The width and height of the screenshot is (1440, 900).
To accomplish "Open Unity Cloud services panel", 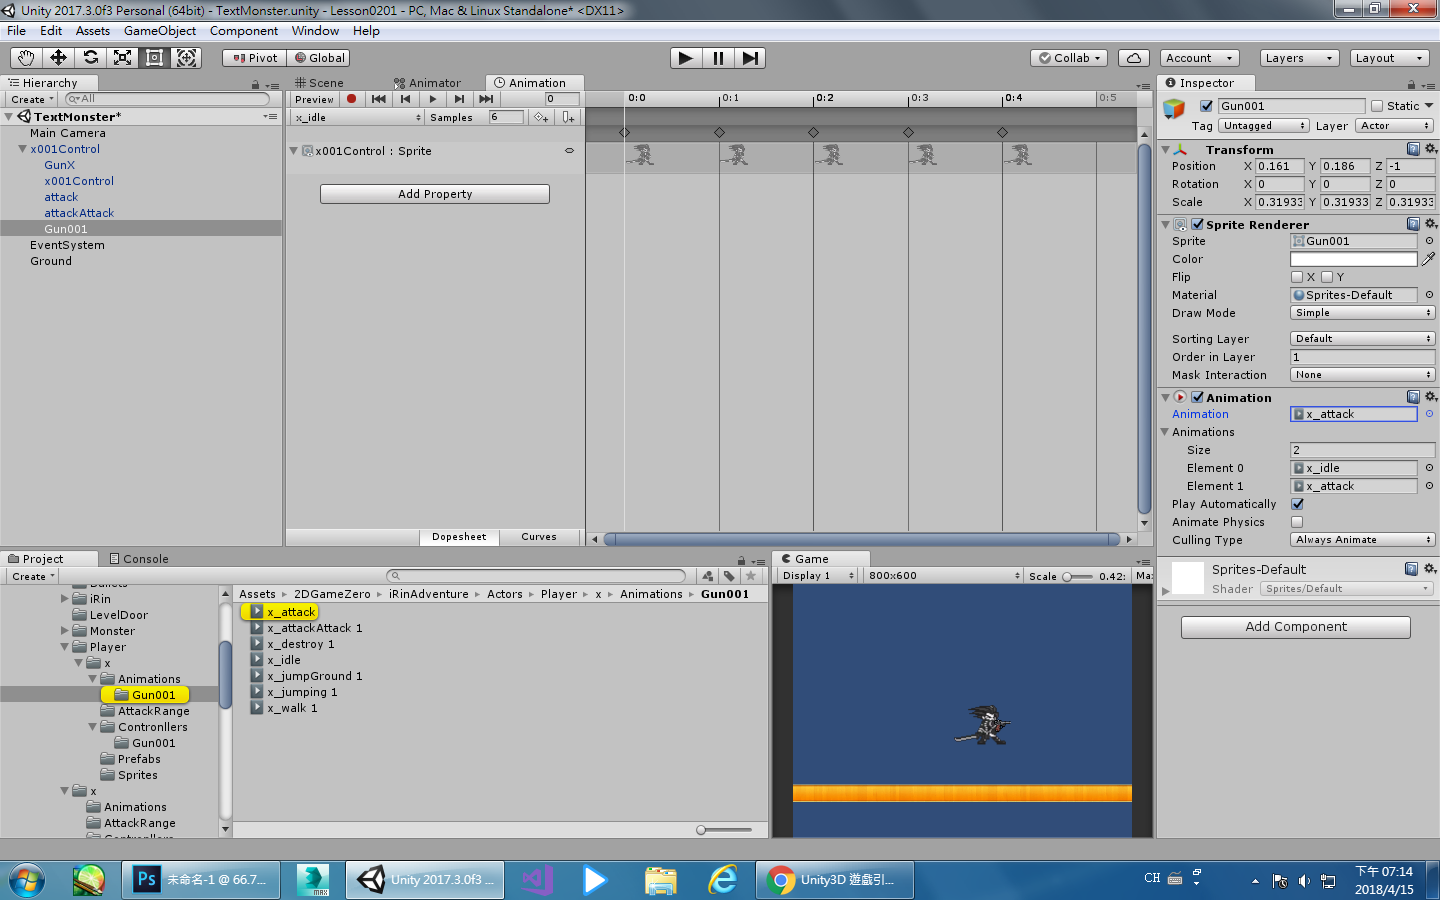I will [1133, 57].
